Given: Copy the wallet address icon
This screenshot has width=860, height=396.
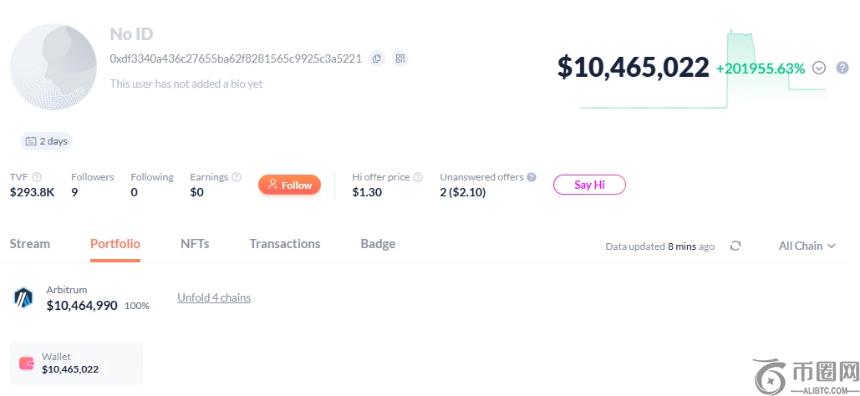Looking at the screenshot, I should 376,59.
